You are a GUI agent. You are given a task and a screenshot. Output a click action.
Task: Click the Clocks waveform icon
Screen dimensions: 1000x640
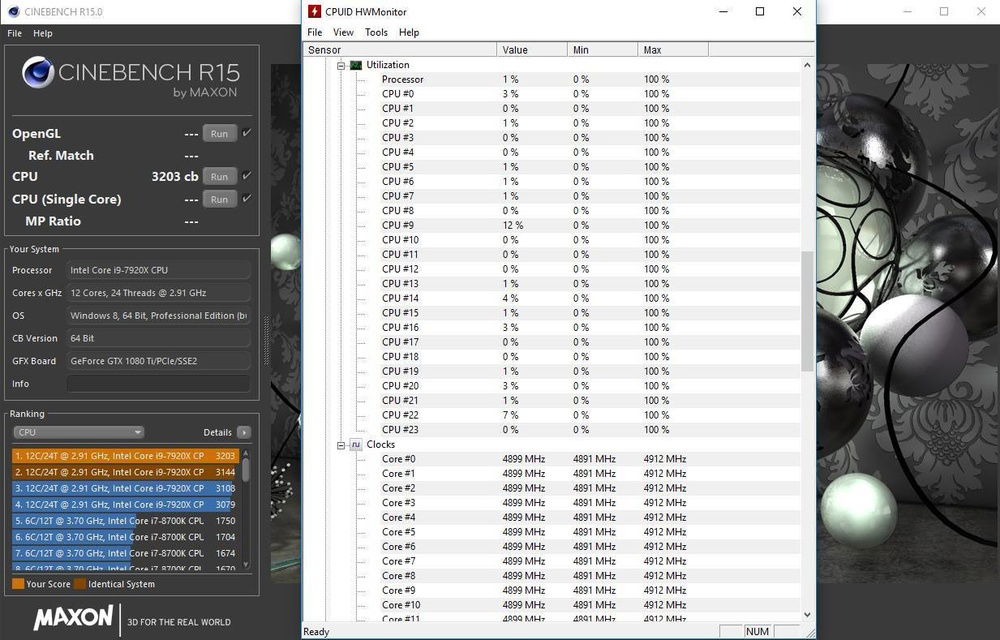point(355,444)
